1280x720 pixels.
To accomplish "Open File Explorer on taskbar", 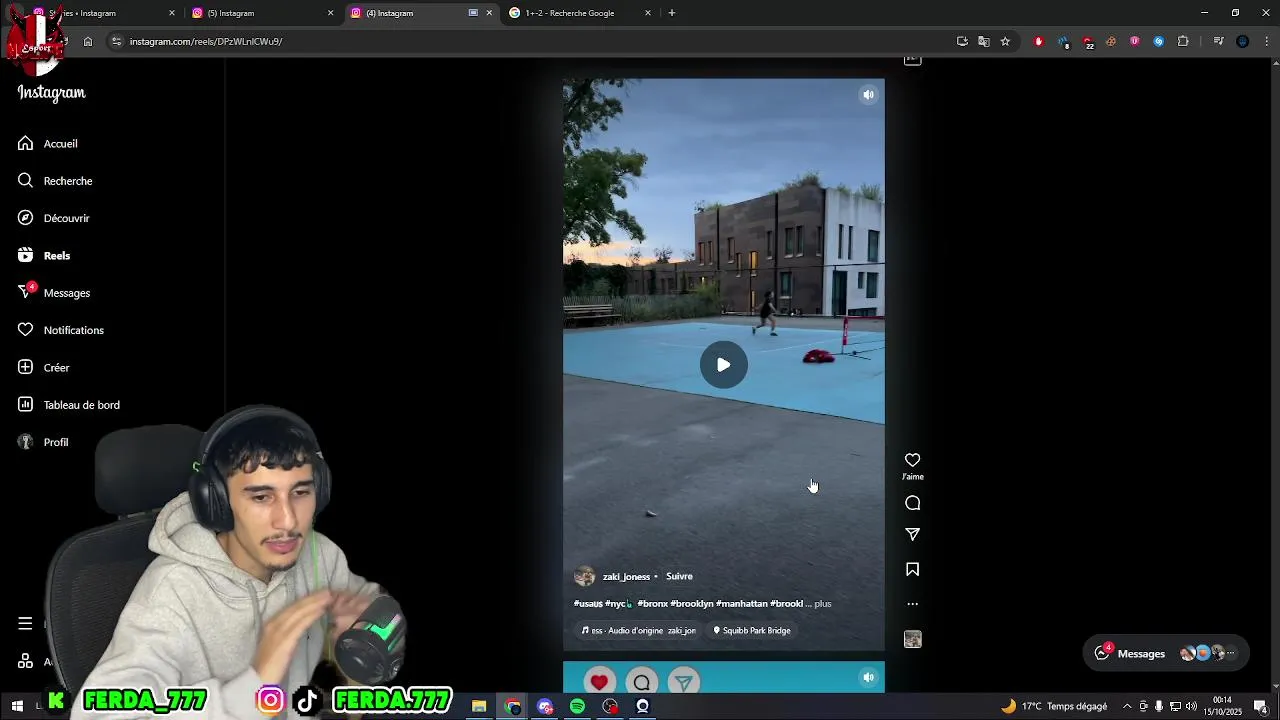I will [x=479, y=706].
